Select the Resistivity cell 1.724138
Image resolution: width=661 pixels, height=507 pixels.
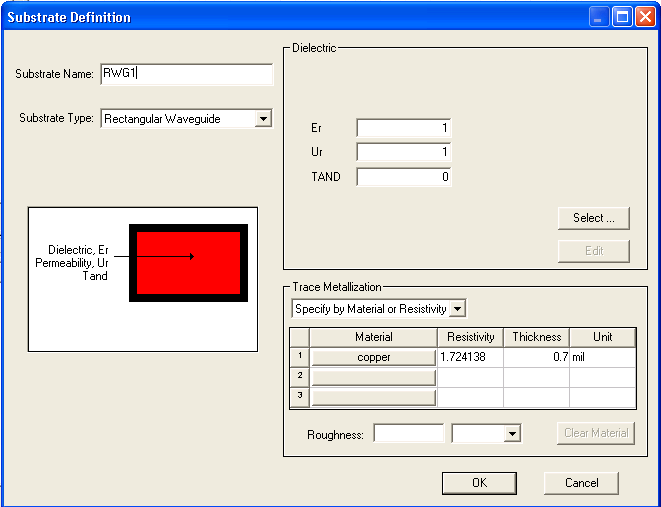(x=470, y=357)
